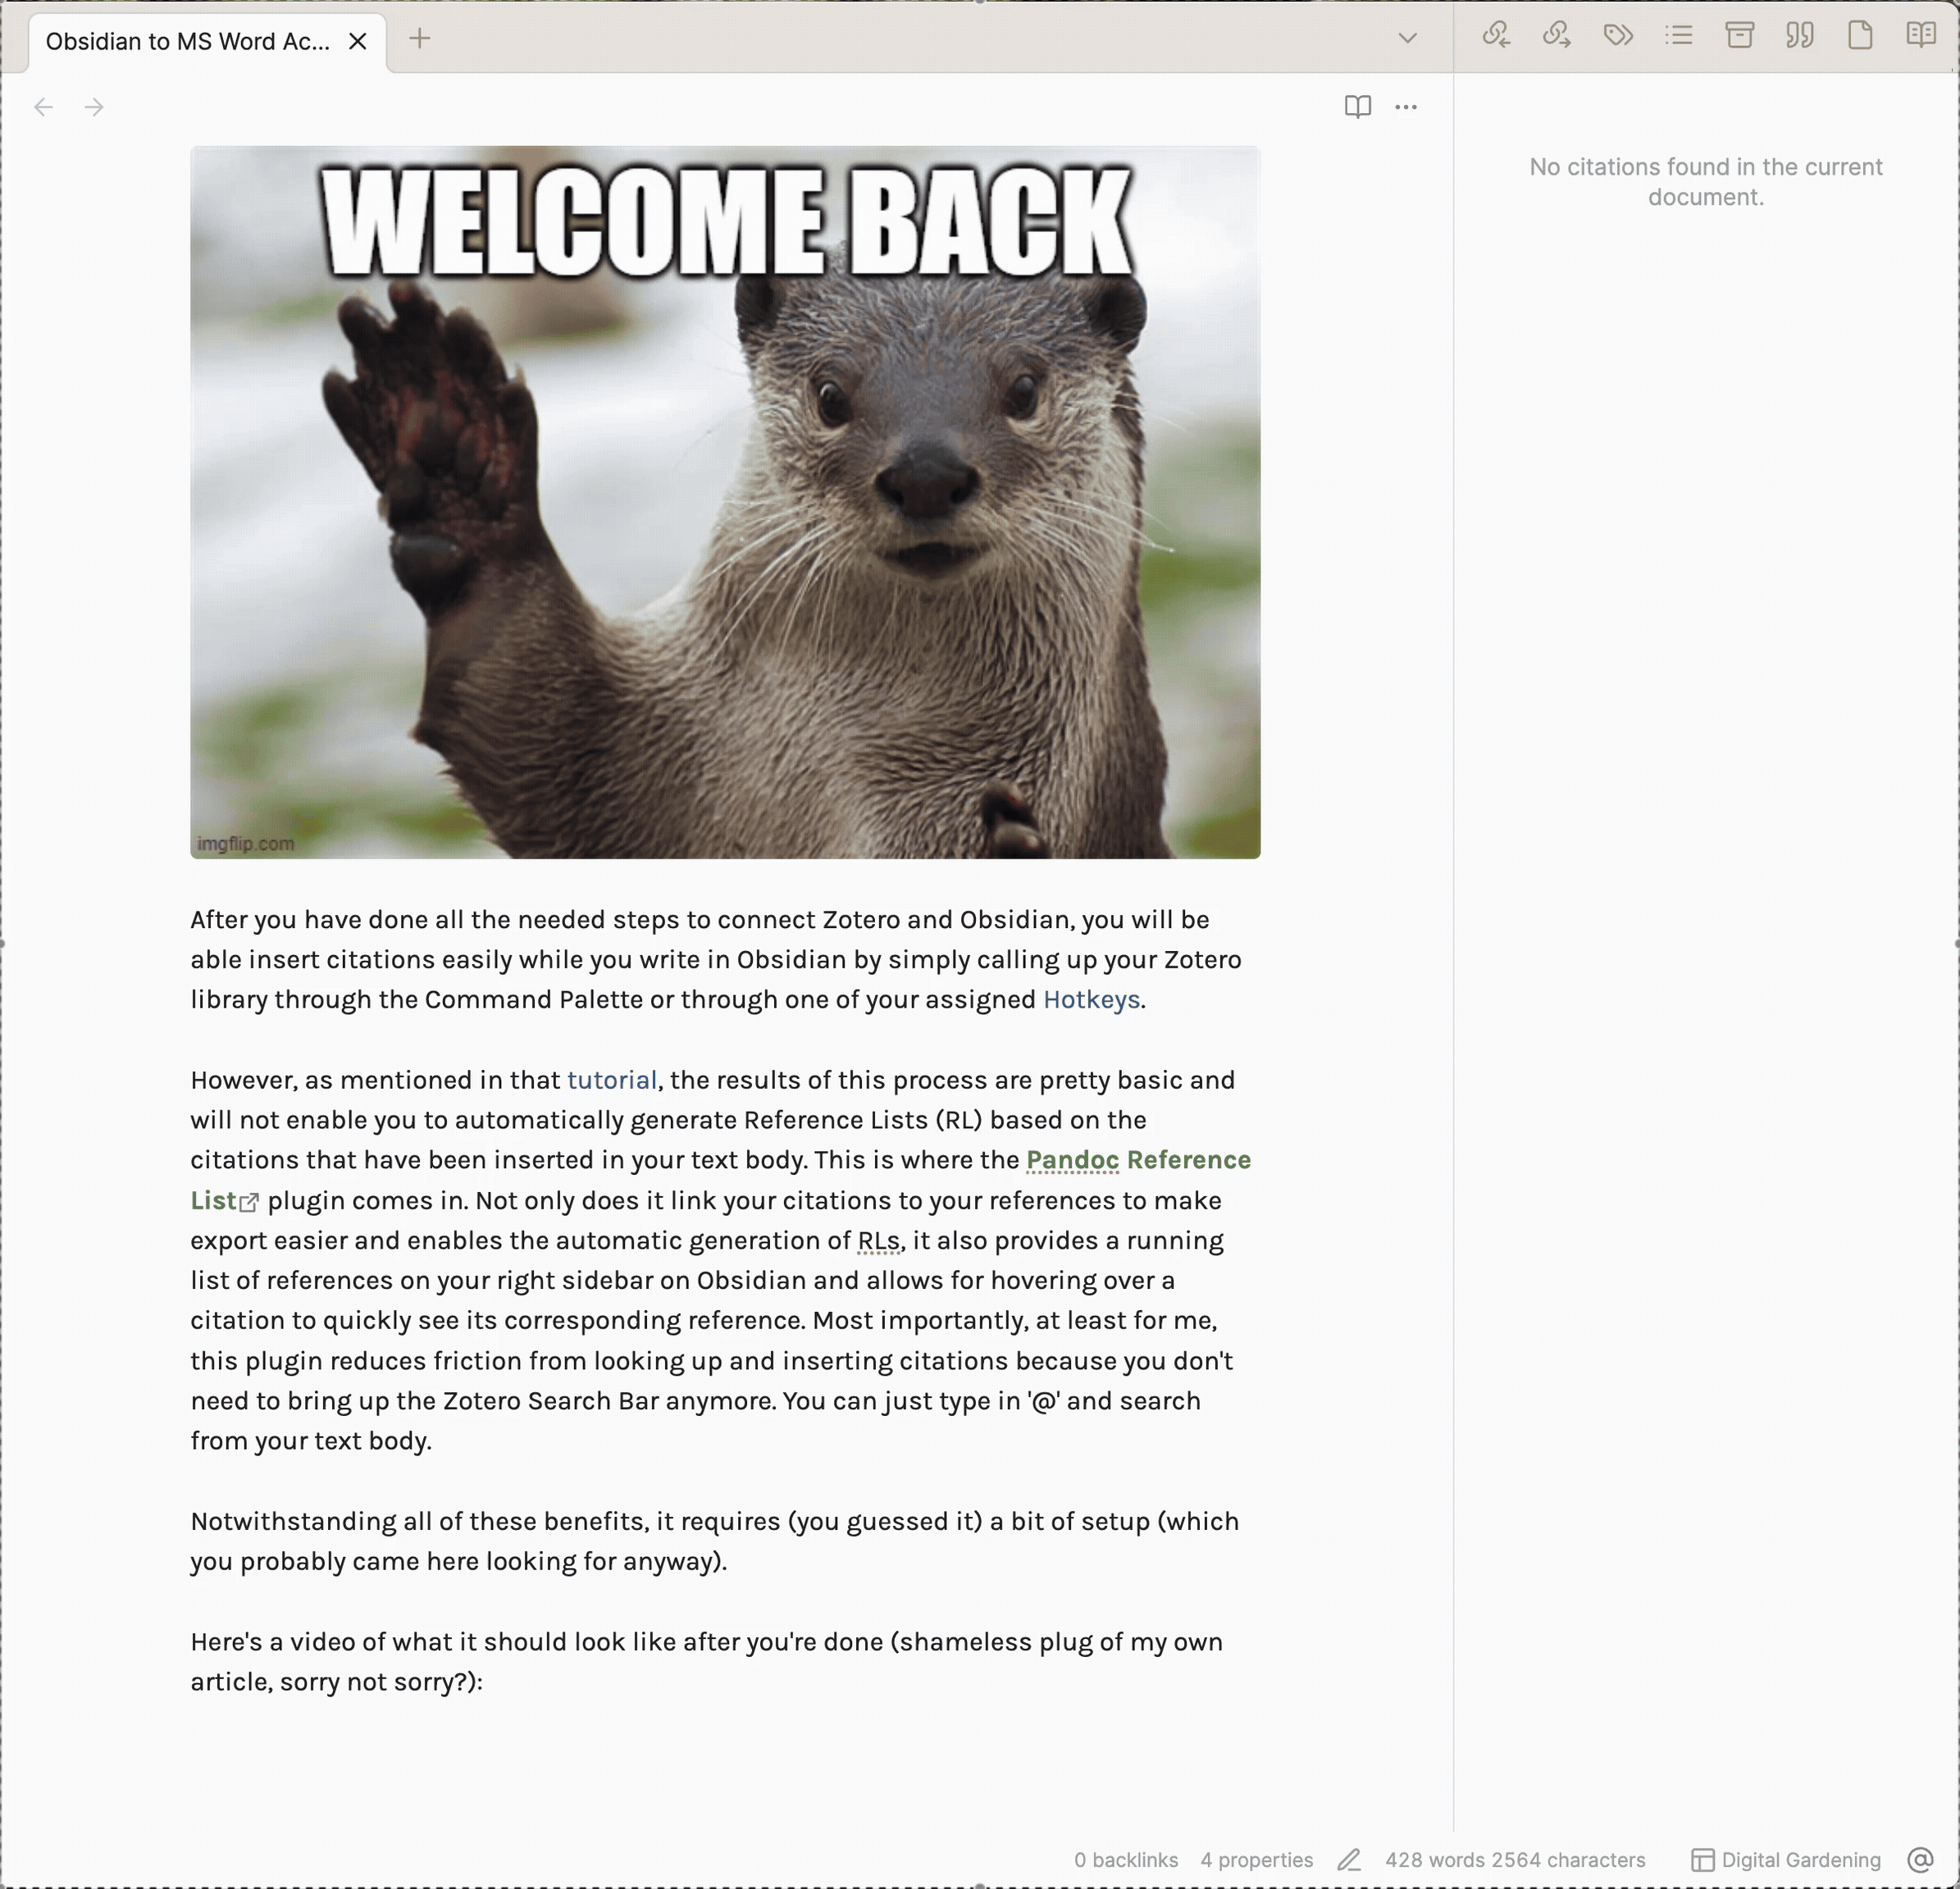
Task: Open the Hotkeys link
Action: tap(1091, 999)
